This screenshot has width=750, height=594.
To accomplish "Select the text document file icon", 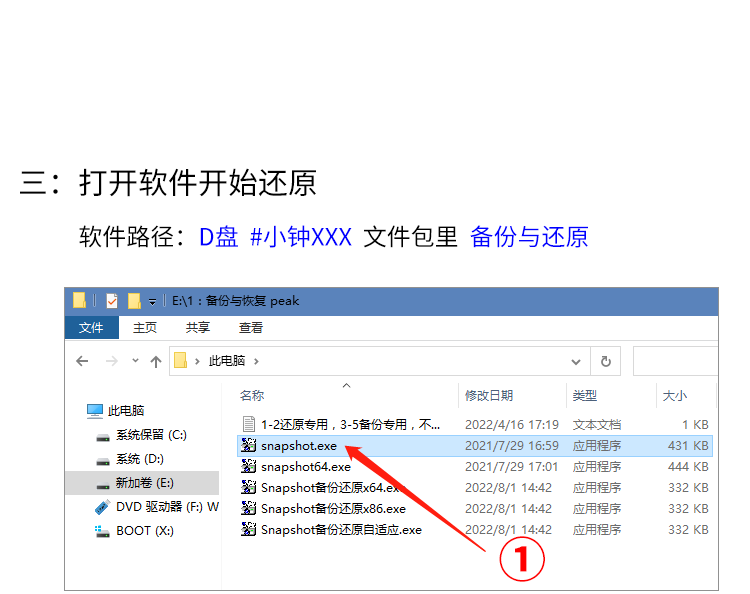I will [x=249, y=425].
